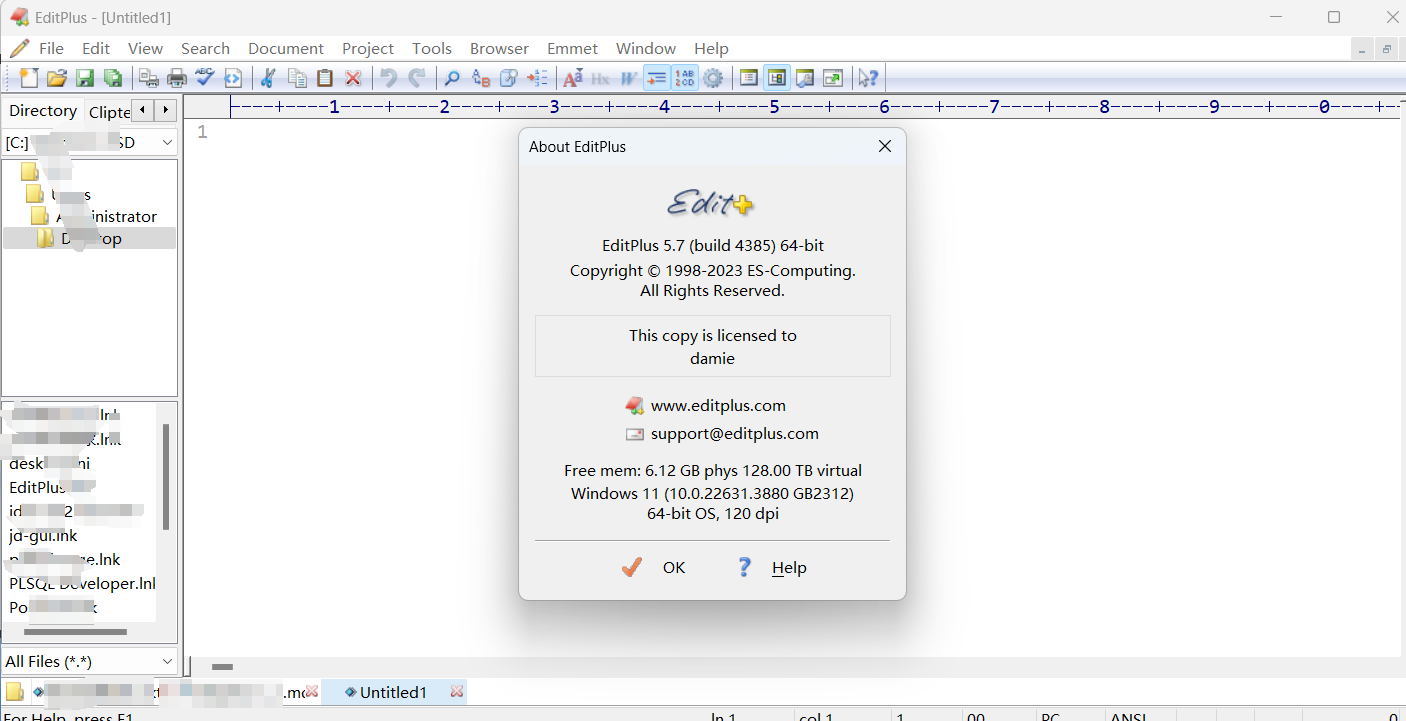Toggle Auto Indent toolbar button
This screenshot has width=1406, height=721.
(x=657, y=78)
